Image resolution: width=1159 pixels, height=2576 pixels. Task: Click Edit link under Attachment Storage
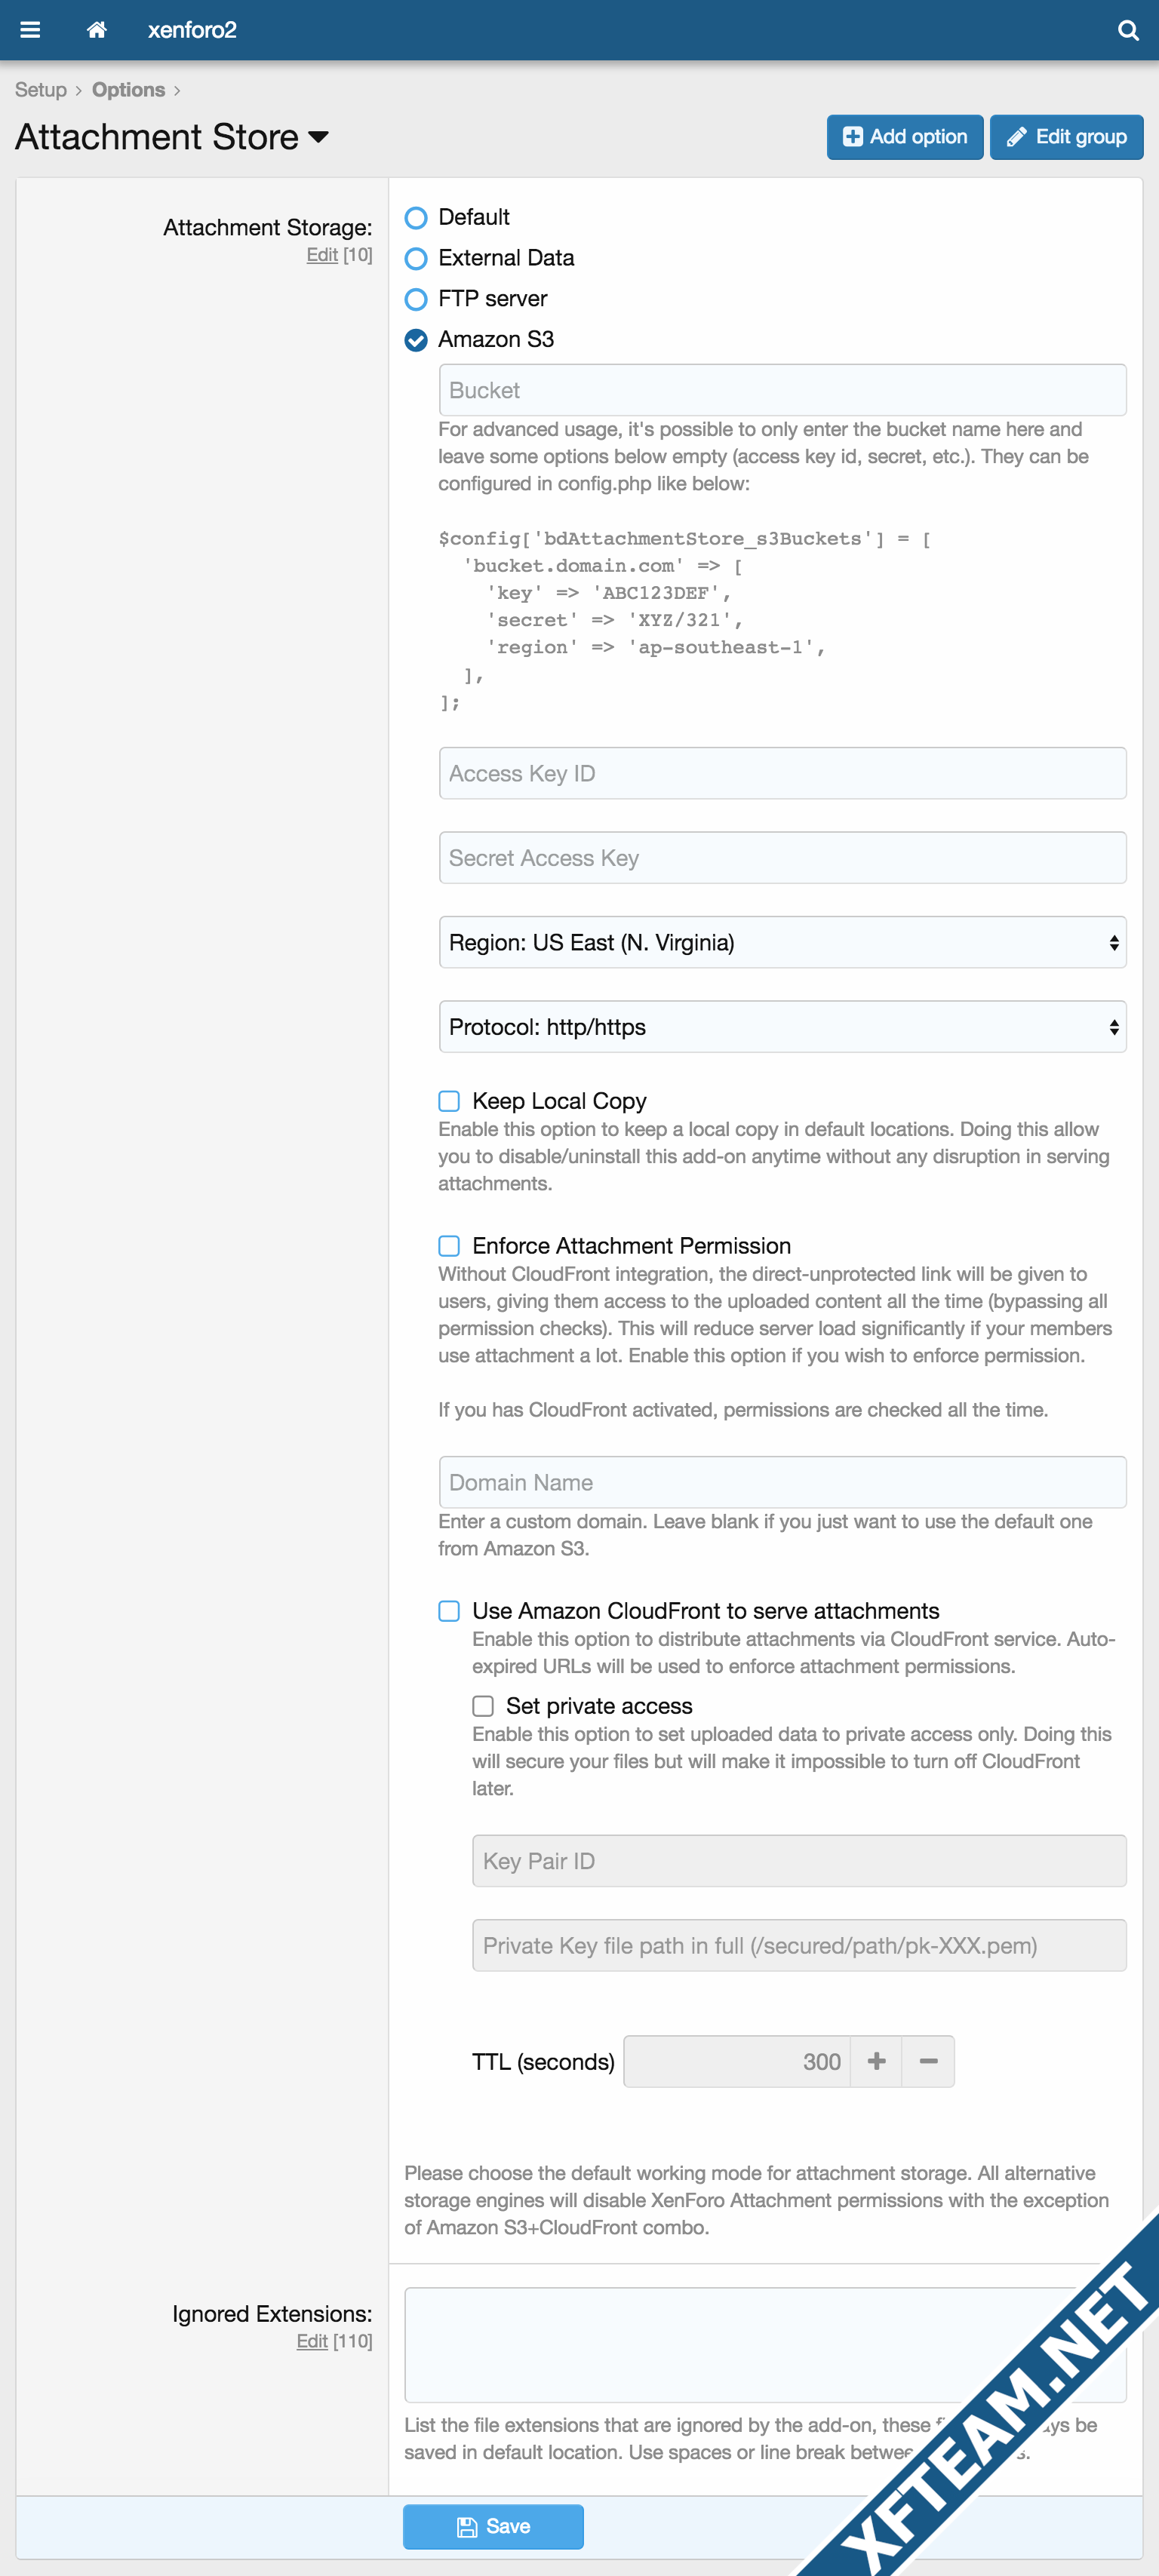click(x=322, y=255)
